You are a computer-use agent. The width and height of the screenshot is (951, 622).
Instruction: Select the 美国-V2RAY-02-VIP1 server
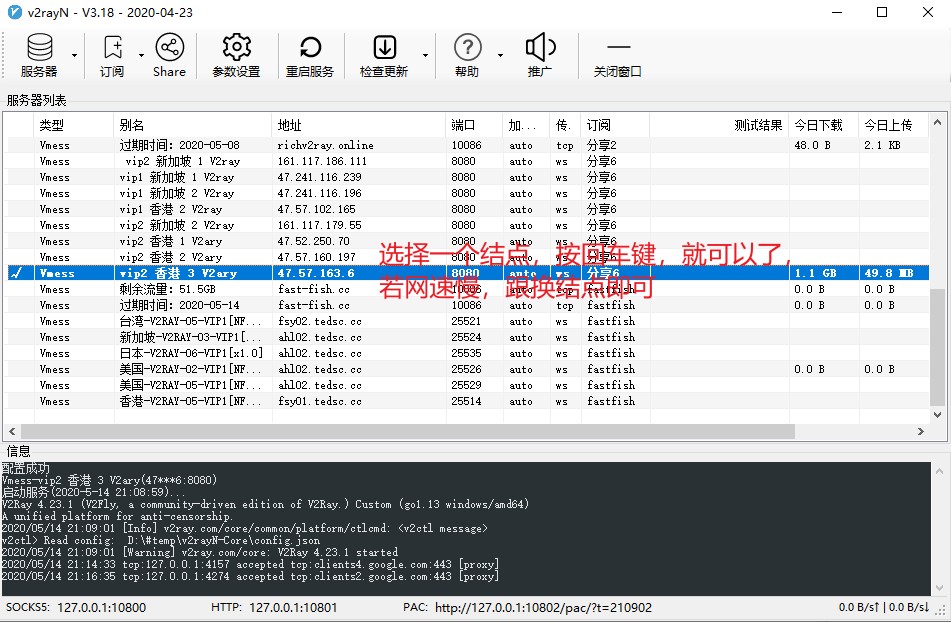[x=466, y=369]
